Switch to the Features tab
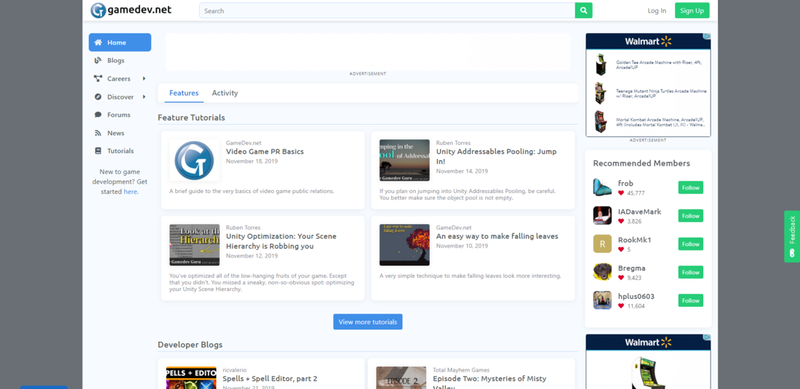 coord(184,93)
